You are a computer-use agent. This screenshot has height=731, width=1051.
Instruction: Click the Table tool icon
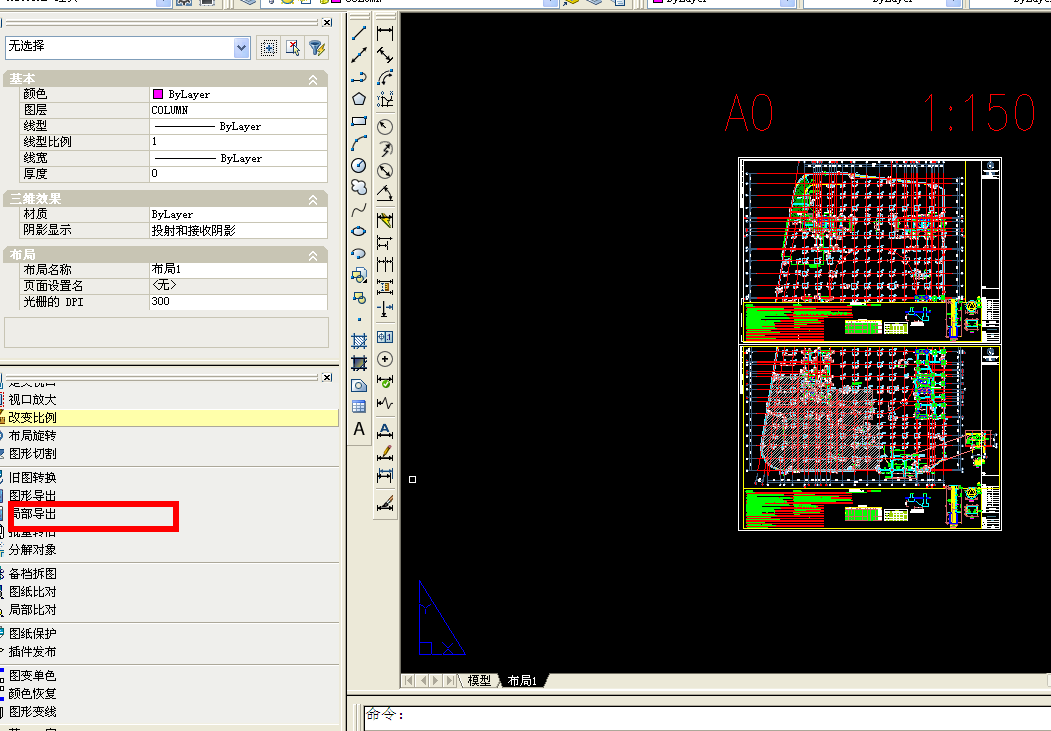click(x=359, y=407)
